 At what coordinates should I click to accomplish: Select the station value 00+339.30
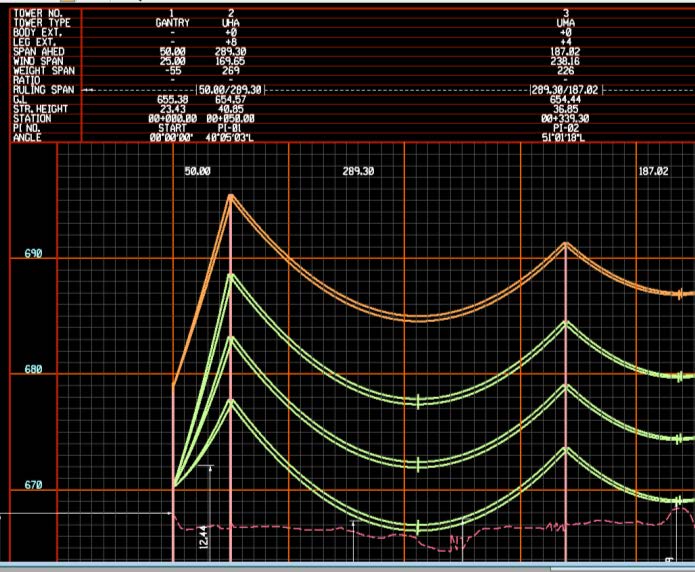[566, 118]
